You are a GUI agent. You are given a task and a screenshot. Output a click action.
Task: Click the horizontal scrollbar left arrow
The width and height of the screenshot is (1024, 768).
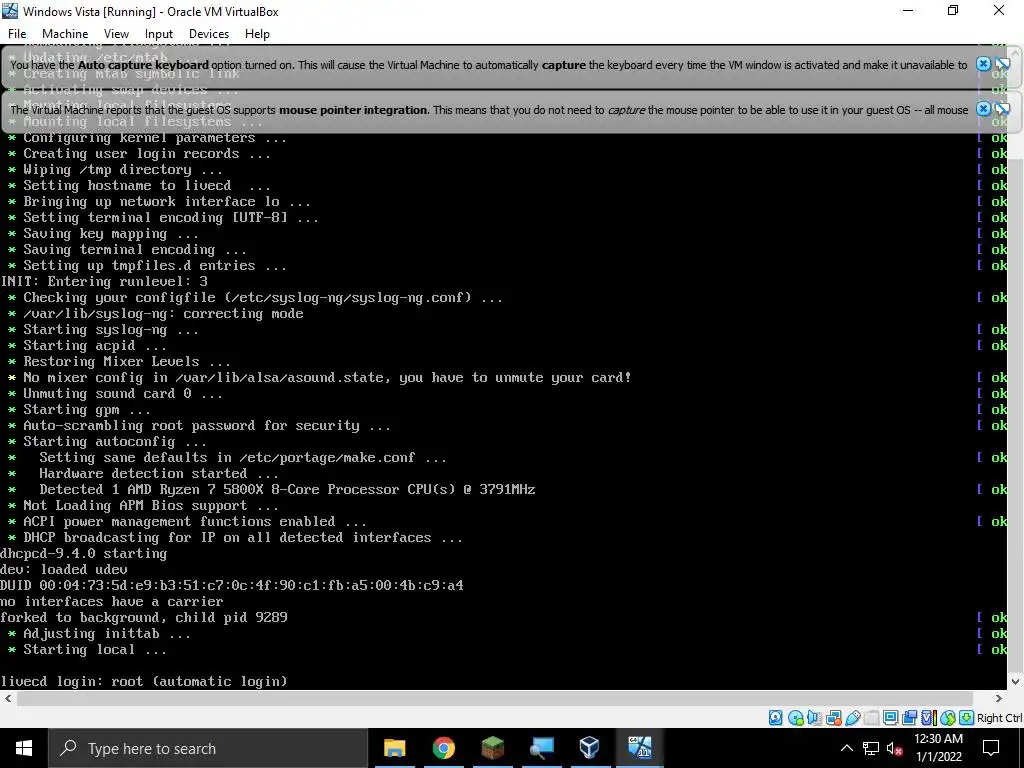click(x=8, y=699)
